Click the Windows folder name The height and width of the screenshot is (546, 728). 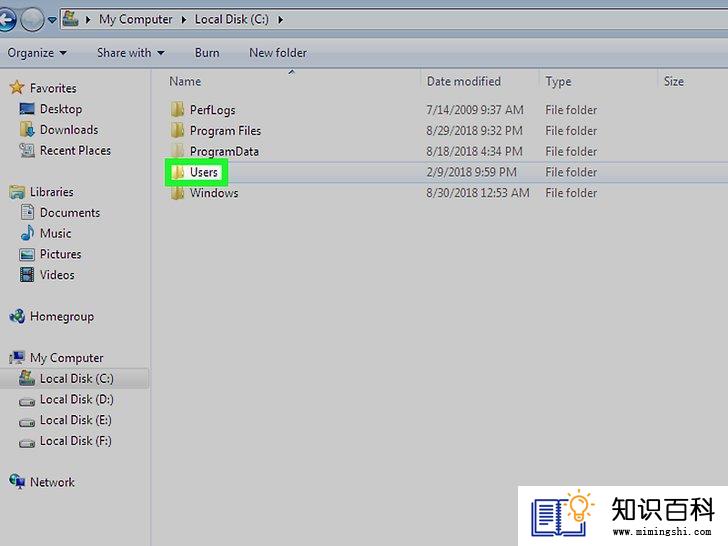tap(214, 193)
